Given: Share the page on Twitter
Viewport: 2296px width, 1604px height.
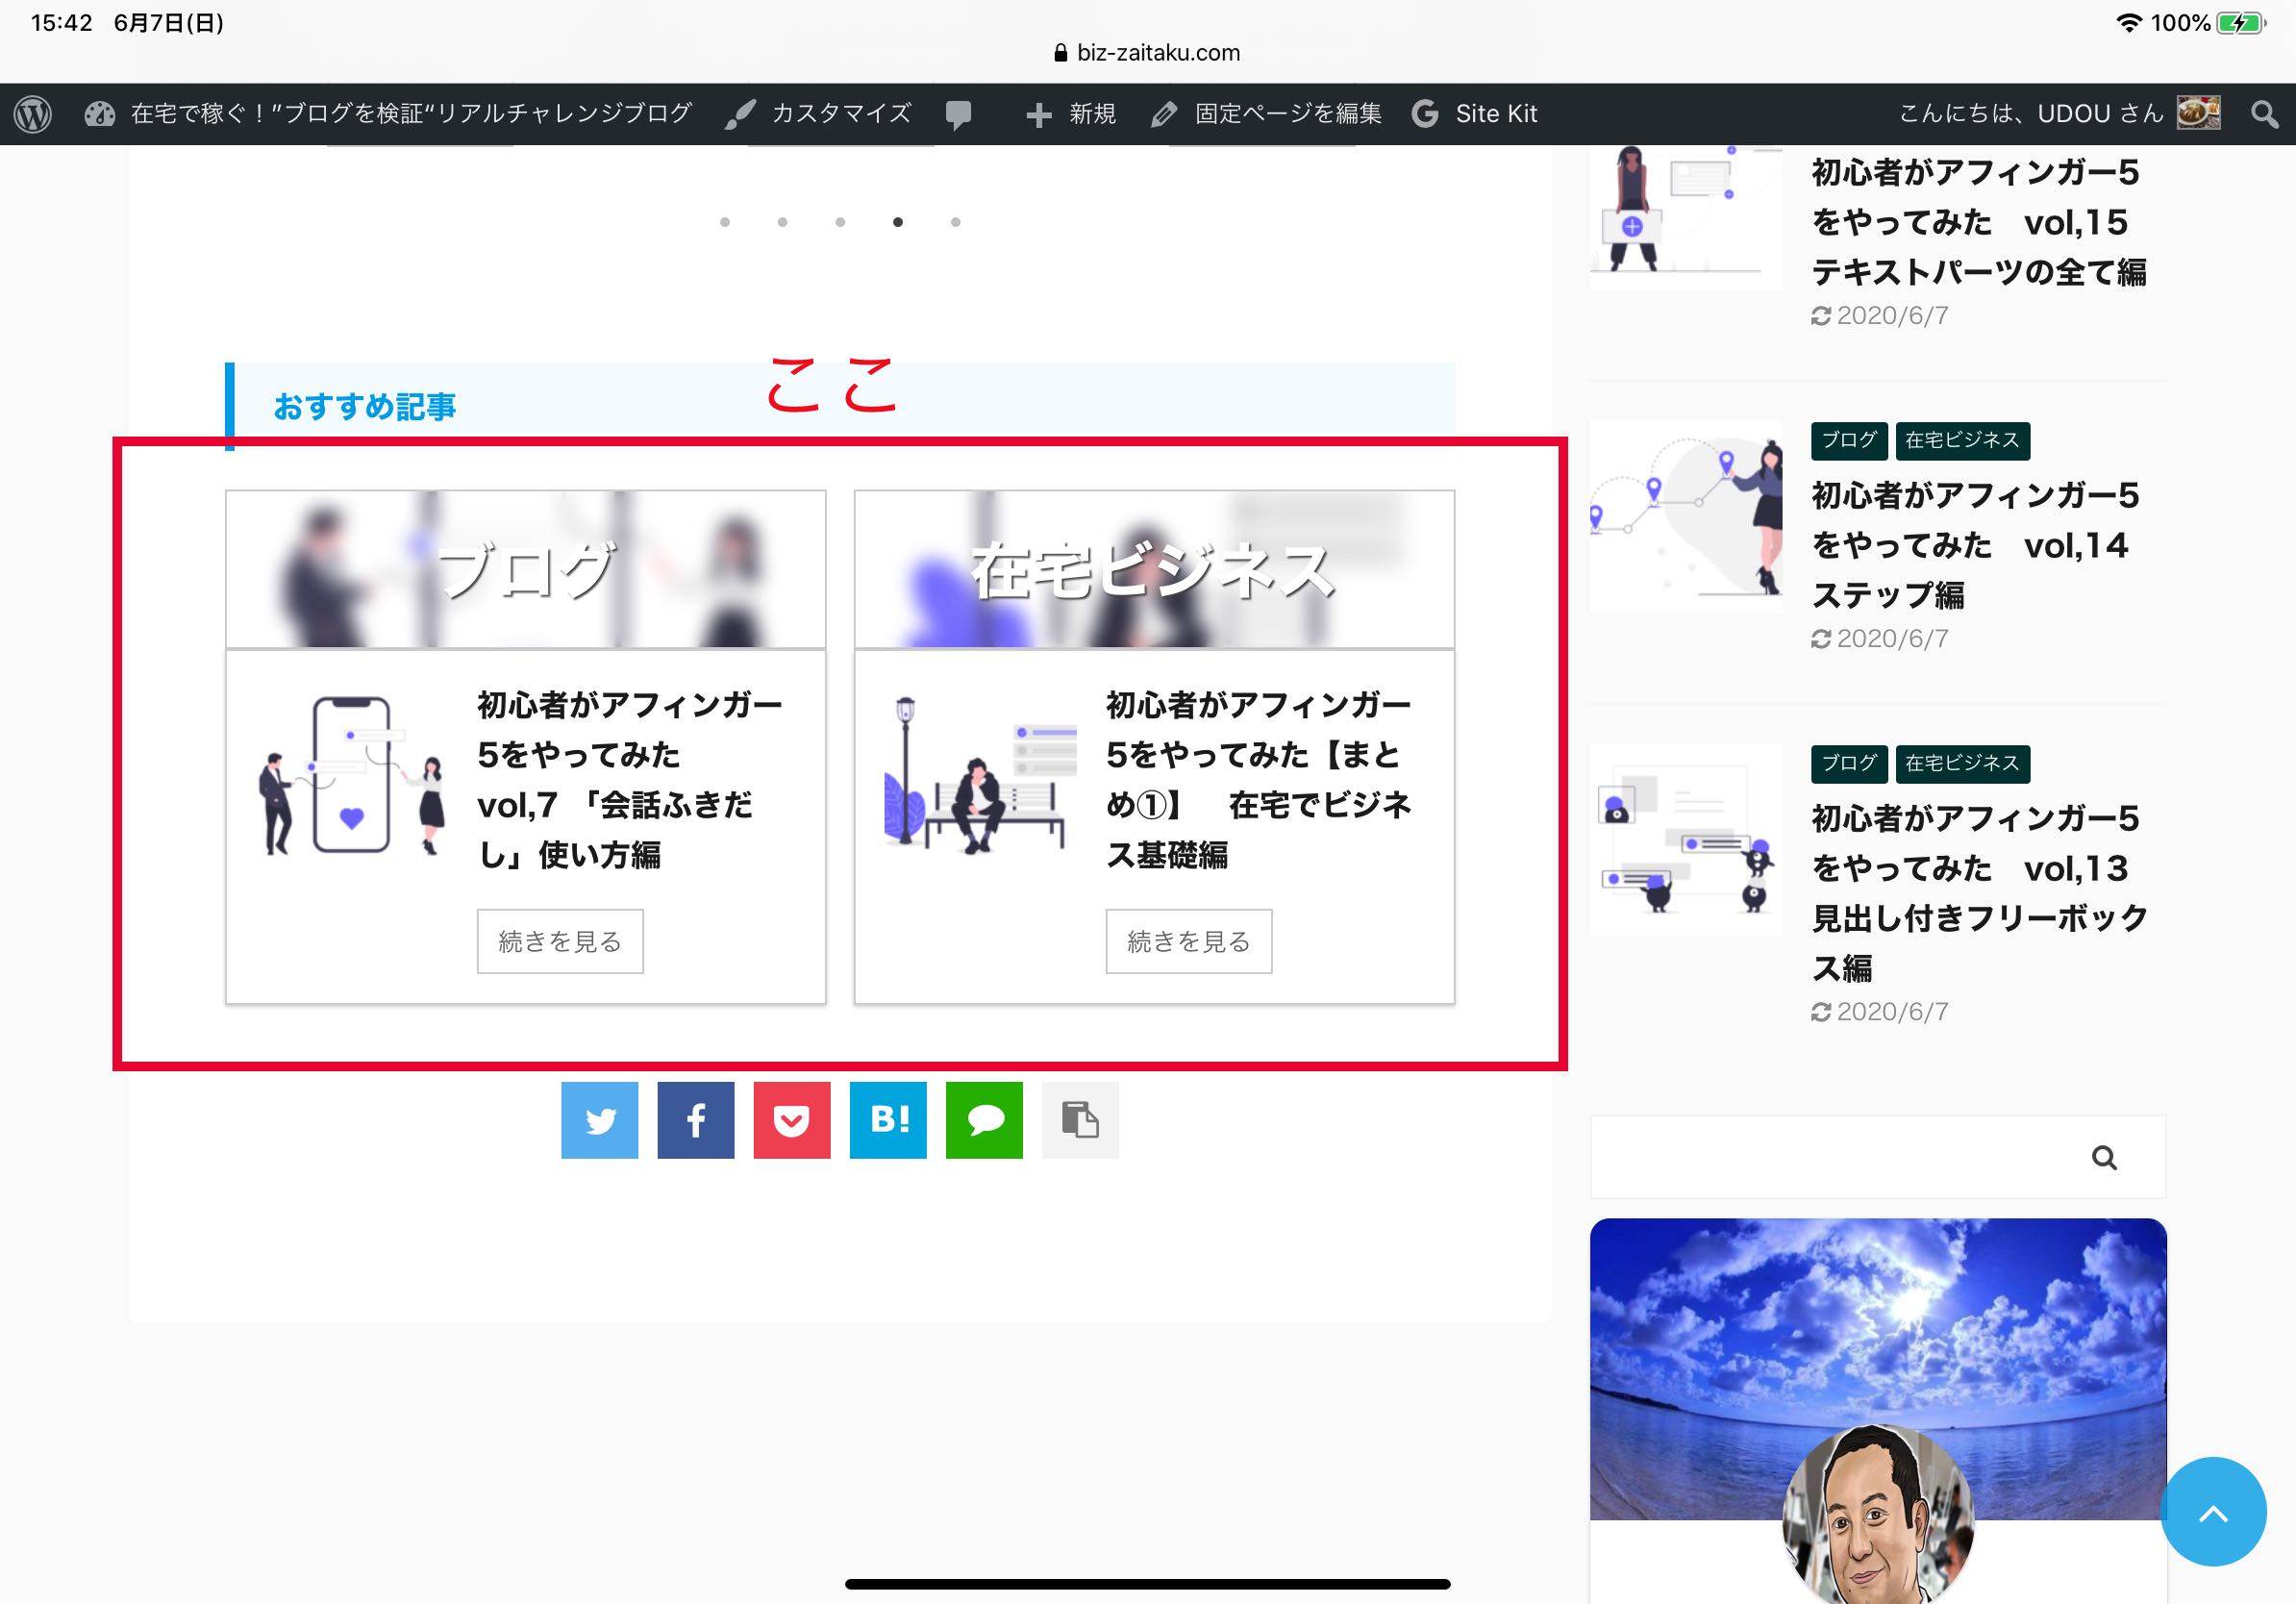Looking at the screenshot, I should pos(600,1120).
